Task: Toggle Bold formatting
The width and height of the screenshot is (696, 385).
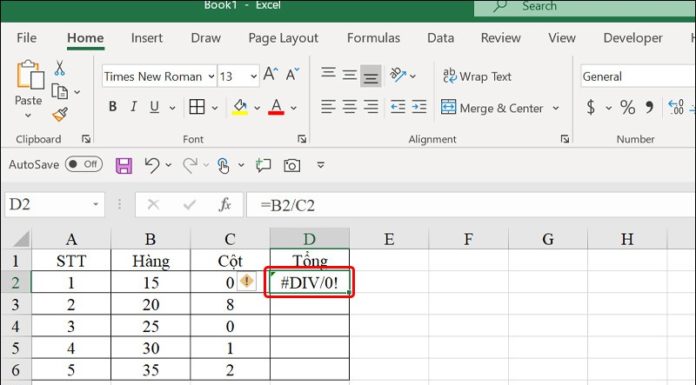Action: point(113,107)
